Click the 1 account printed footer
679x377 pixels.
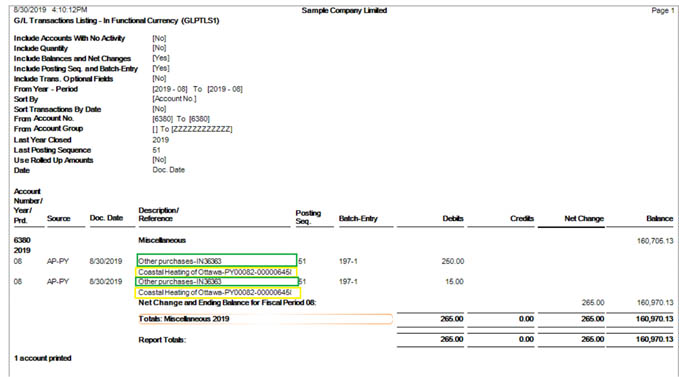coord(42,358)
